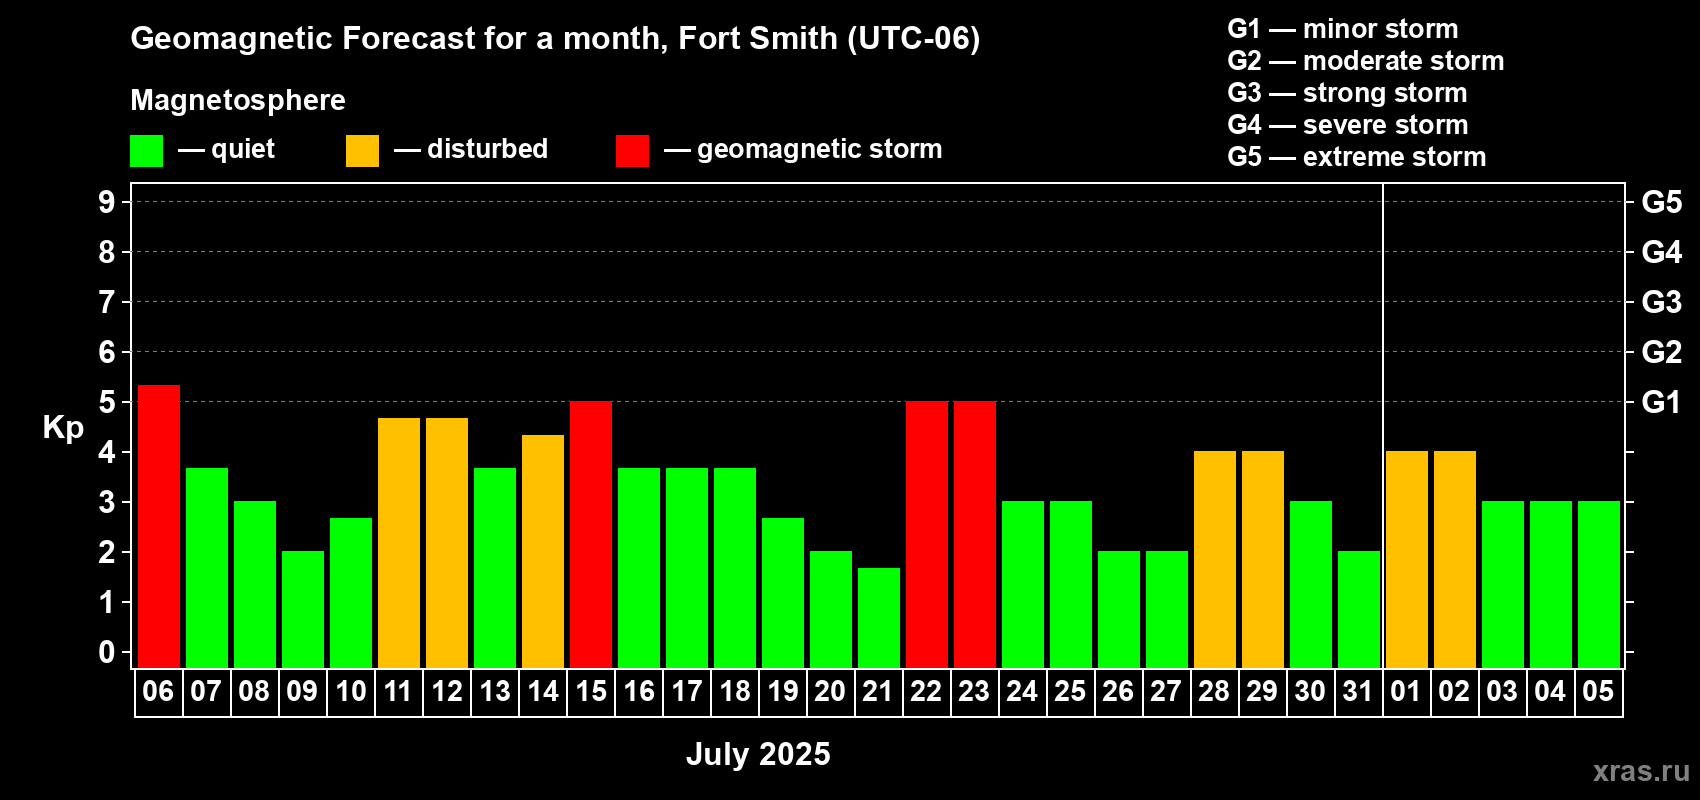Screen dimensions: 1700x800
Task: Click the 'G1 — minor storm' legend text
Action: (x=1343, y=29)
